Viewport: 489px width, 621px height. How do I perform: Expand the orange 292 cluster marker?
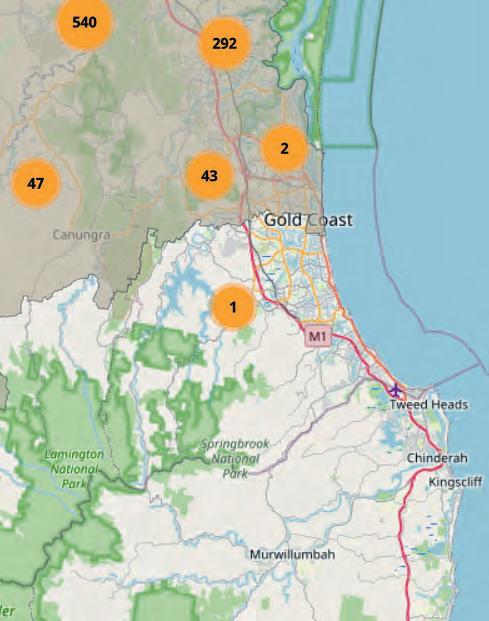click(225, 43)
